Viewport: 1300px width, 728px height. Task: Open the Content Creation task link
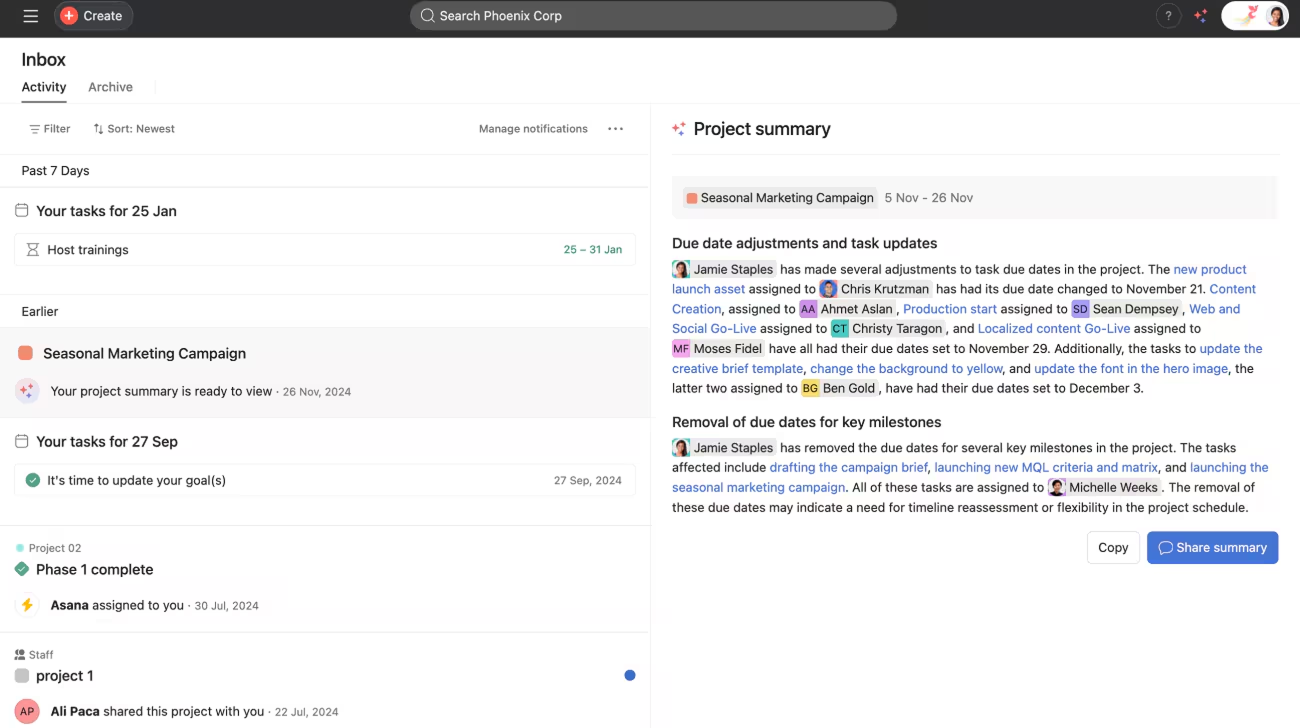(1232, 289)
